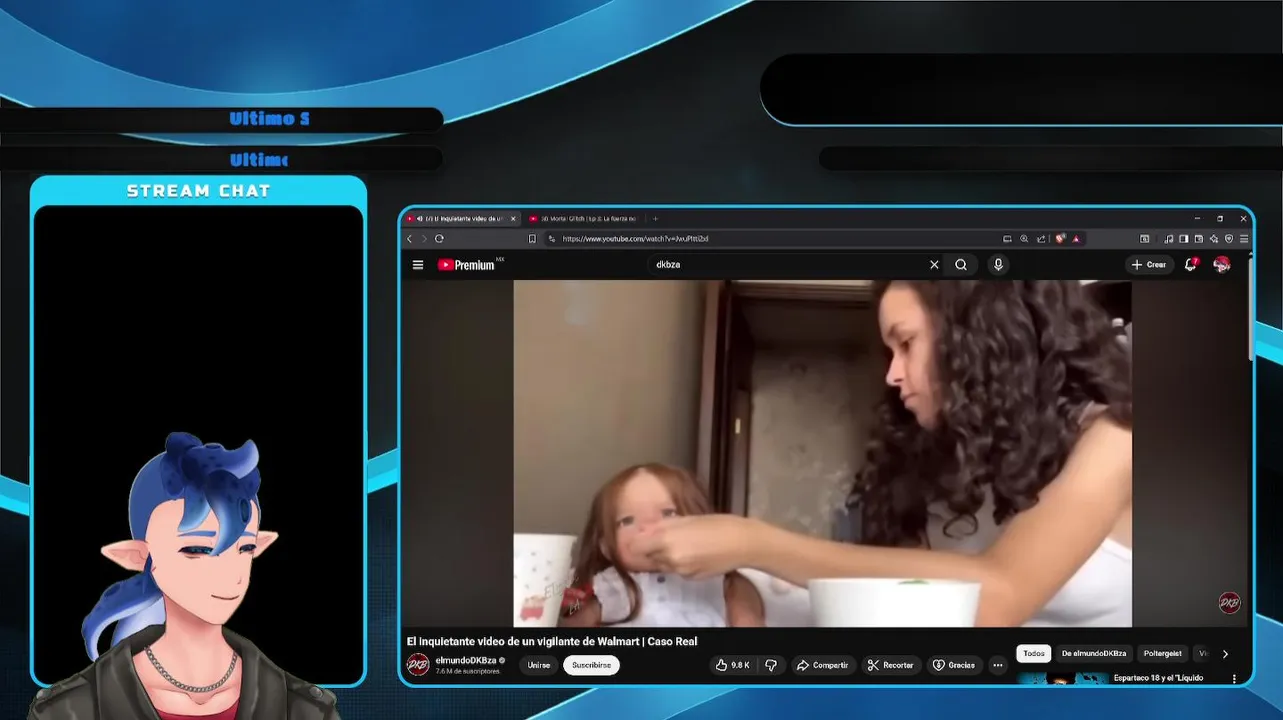Open options for Espartaco 18 recommendation
The height and width of the screenshot is (720, 1283).
1234,679
